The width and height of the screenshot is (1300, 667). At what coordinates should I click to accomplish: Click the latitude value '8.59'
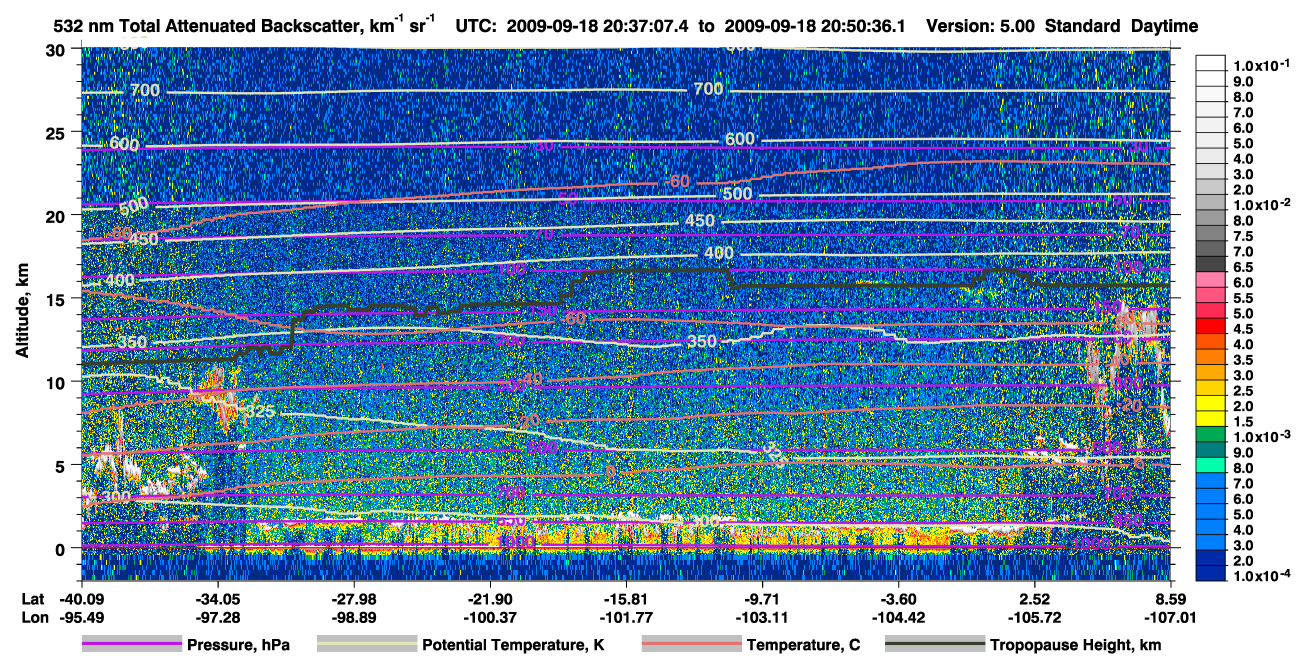1171,598
